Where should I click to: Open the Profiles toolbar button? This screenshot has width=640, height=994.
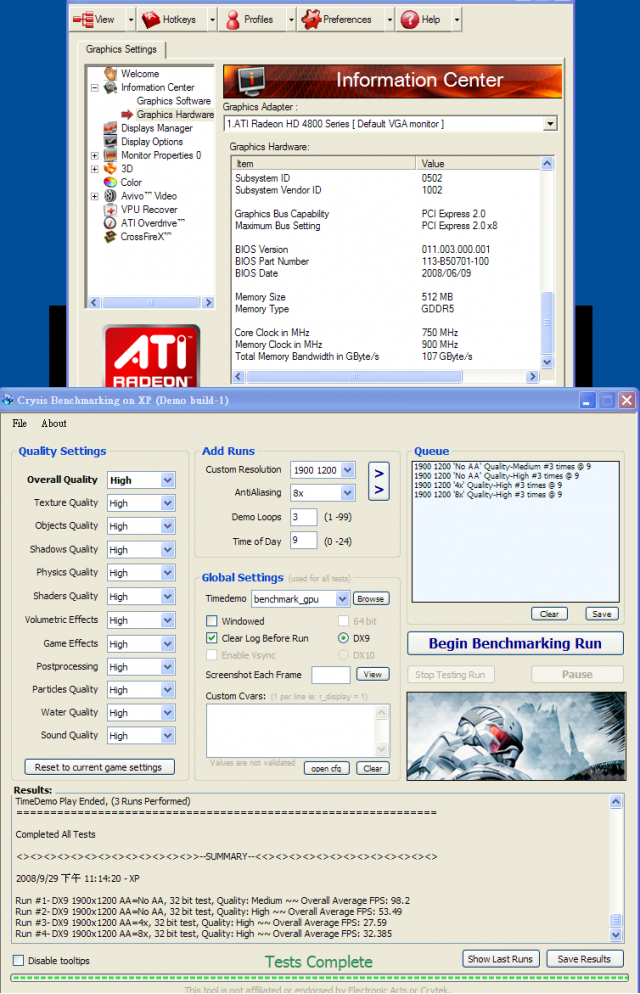pyautogui.click(x=252, y=20)
